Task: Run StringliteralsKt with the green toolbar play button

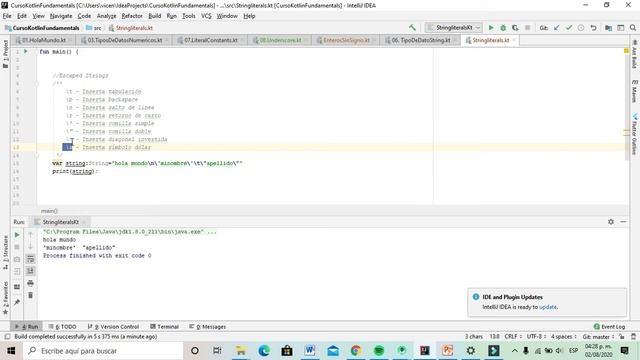Action: [x=491, y=28]
